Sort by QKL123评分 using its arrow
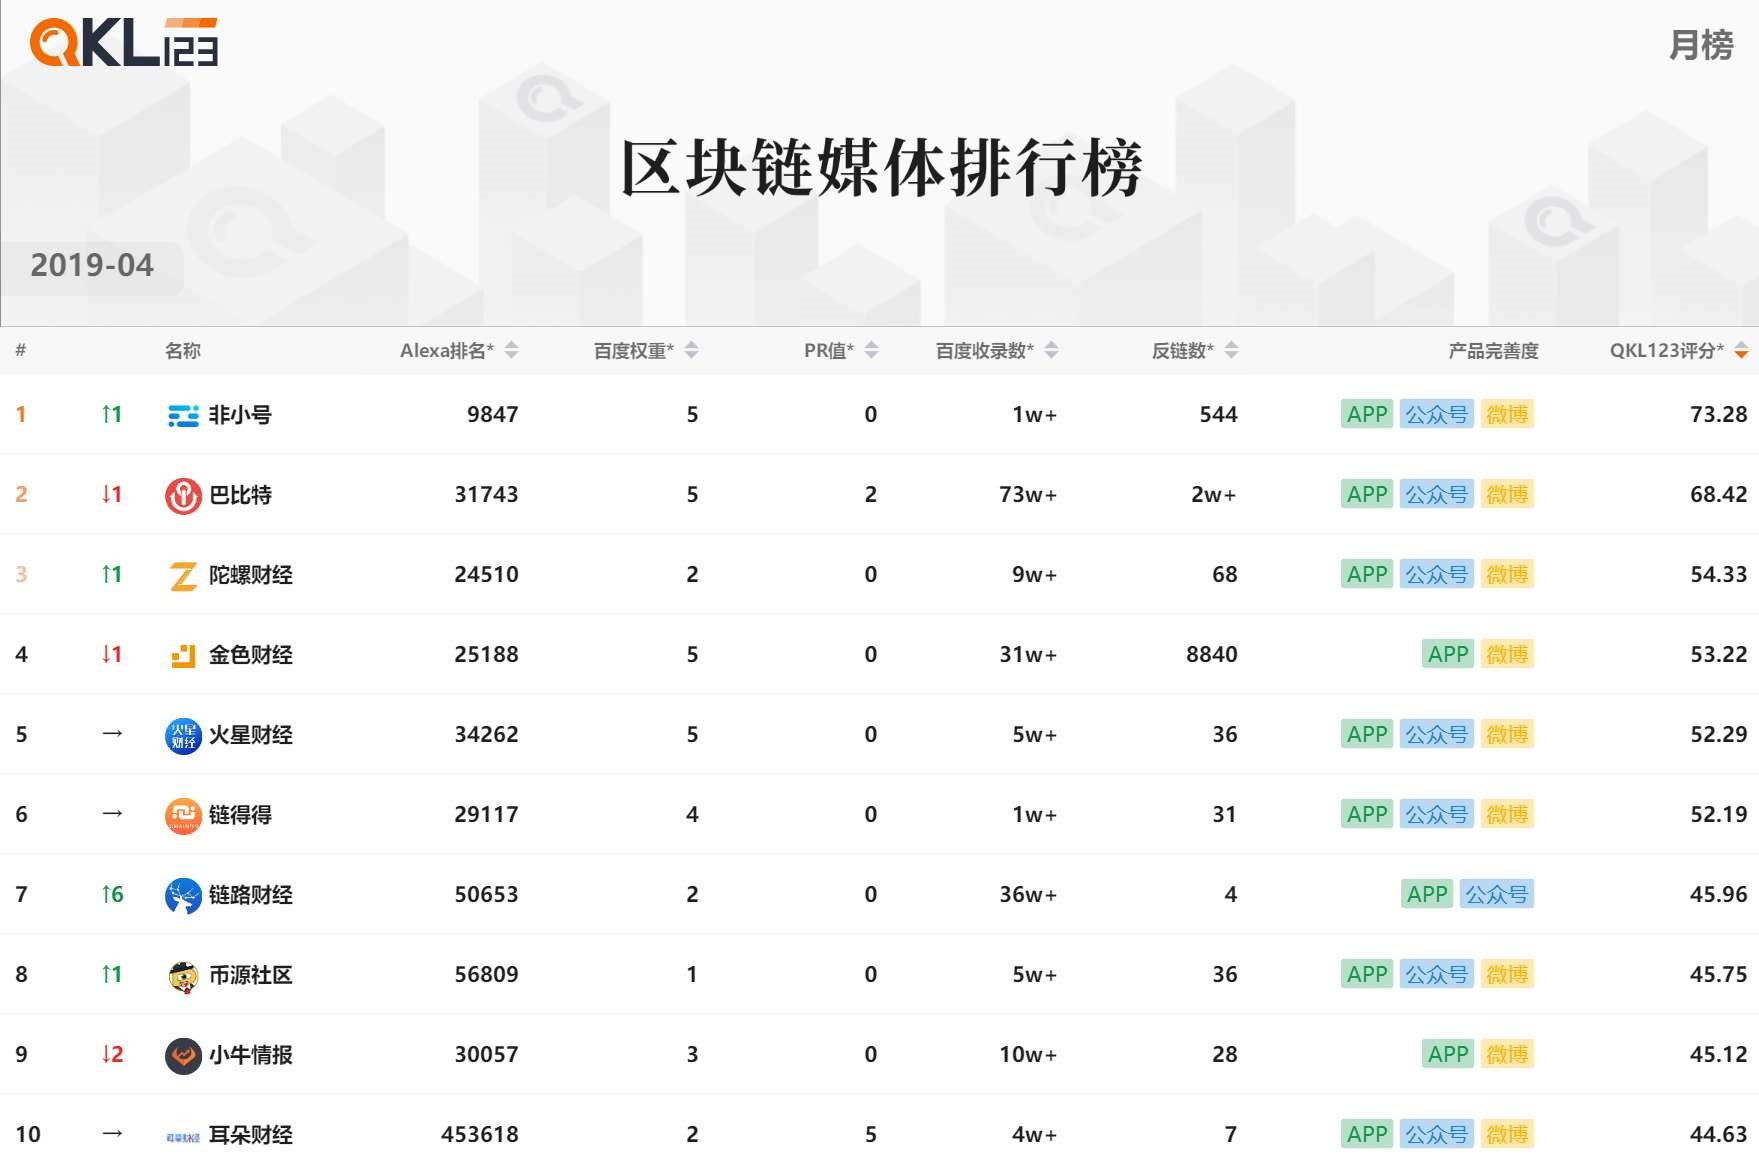 point(1740,350)
